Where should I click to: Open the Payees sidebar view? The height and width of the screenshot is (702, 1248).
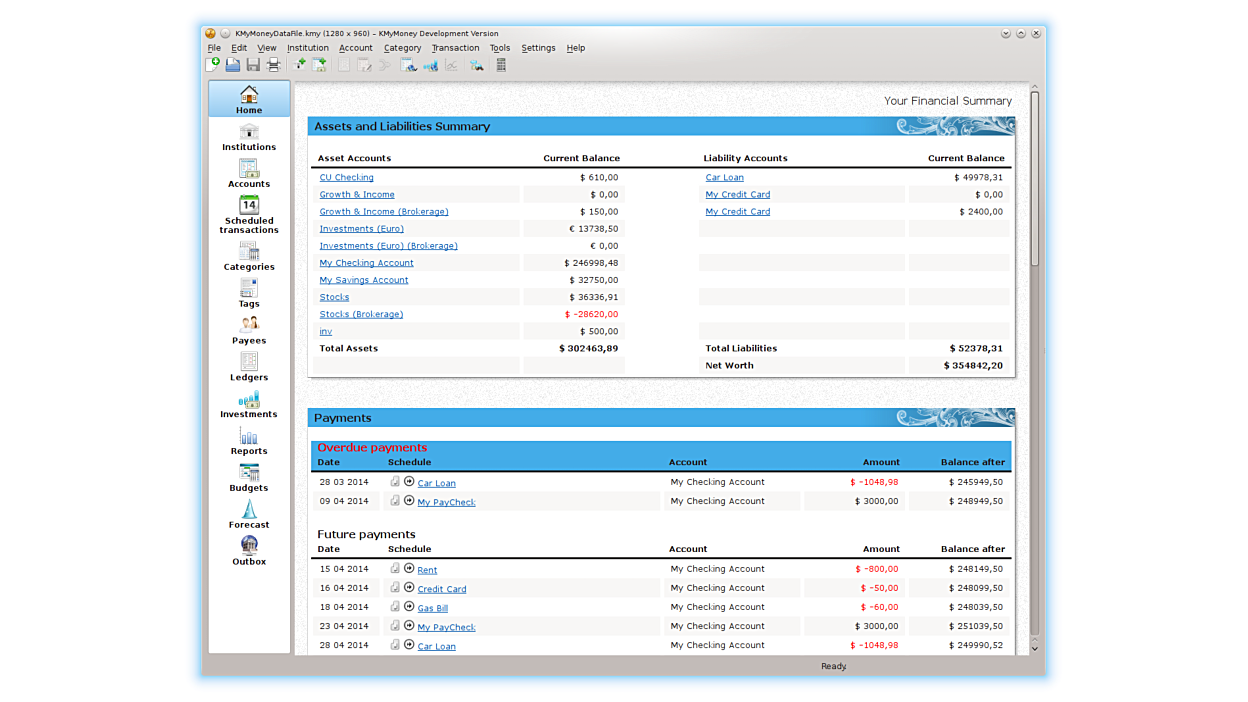(249, 330)
